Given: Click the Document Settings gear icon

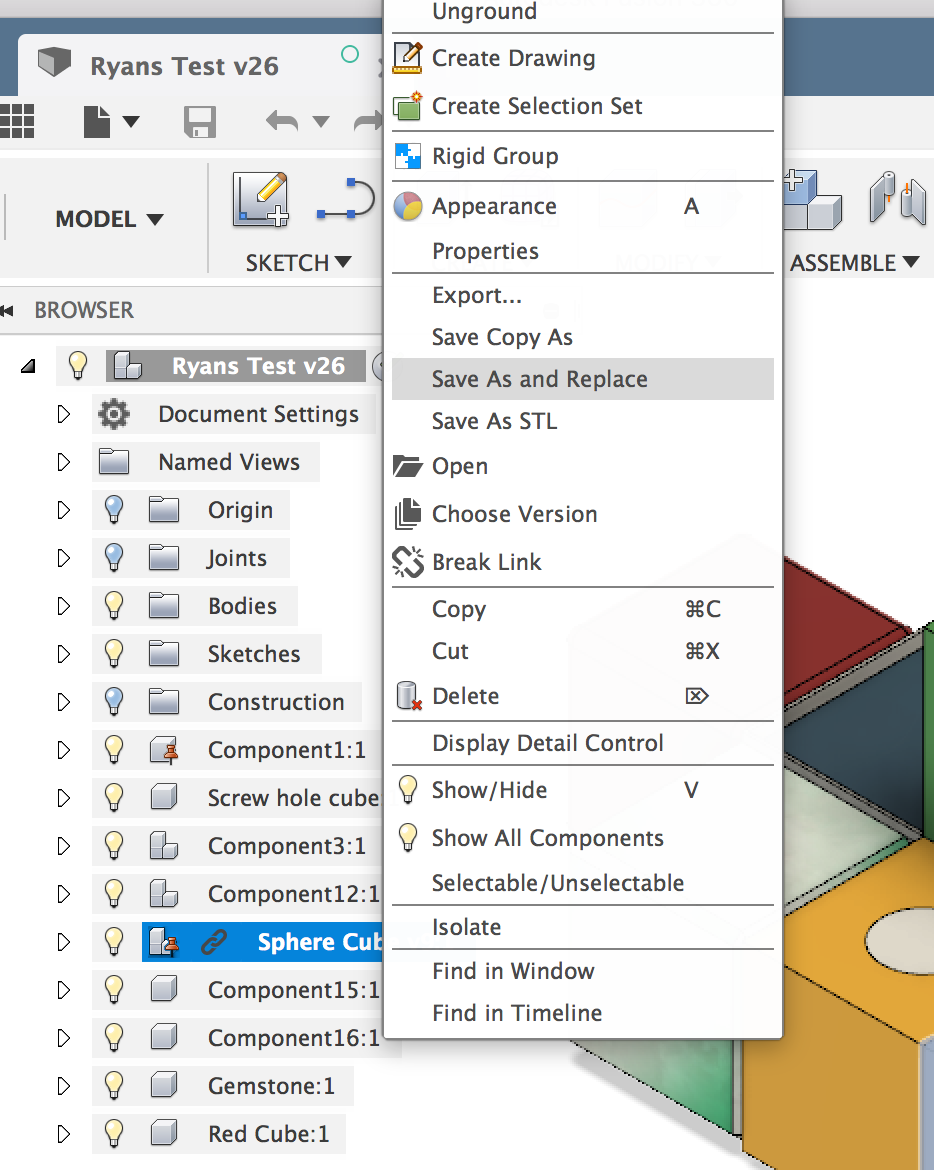Looking at the screenshot, I should click(x=114, y=414).
